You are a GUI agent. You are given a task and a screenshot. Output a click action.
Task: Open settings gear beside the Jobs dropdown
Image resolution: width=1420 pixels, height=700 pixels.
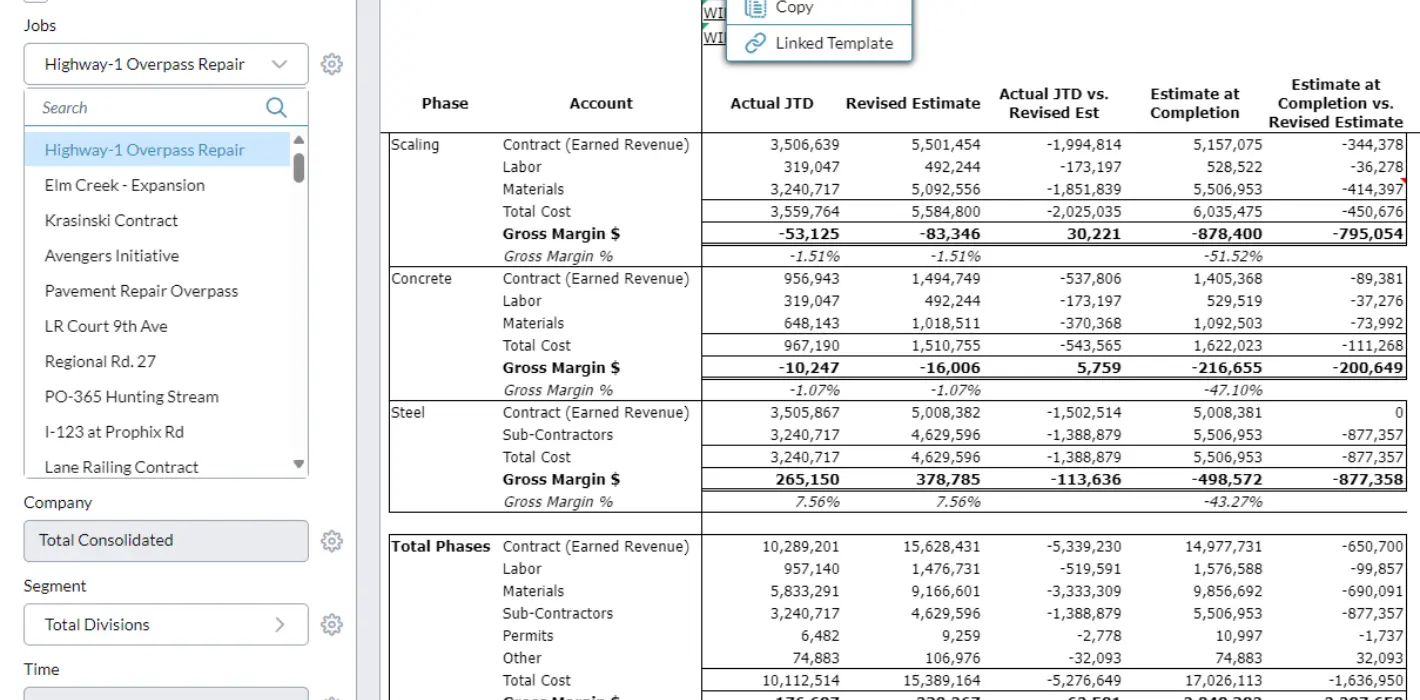(332, 64)
